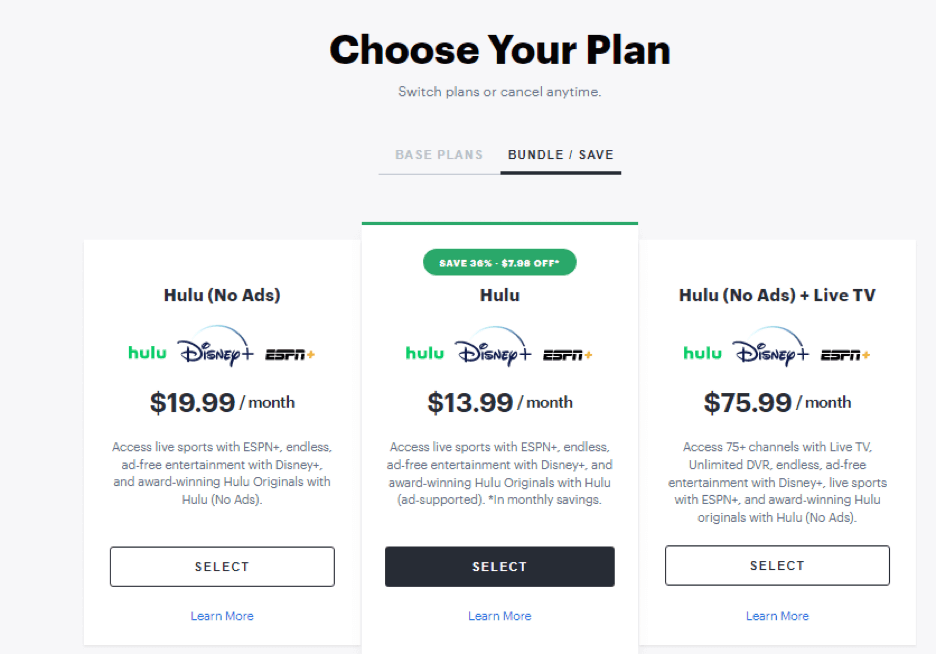Click the hulu logo in the Live TV card

702,351
